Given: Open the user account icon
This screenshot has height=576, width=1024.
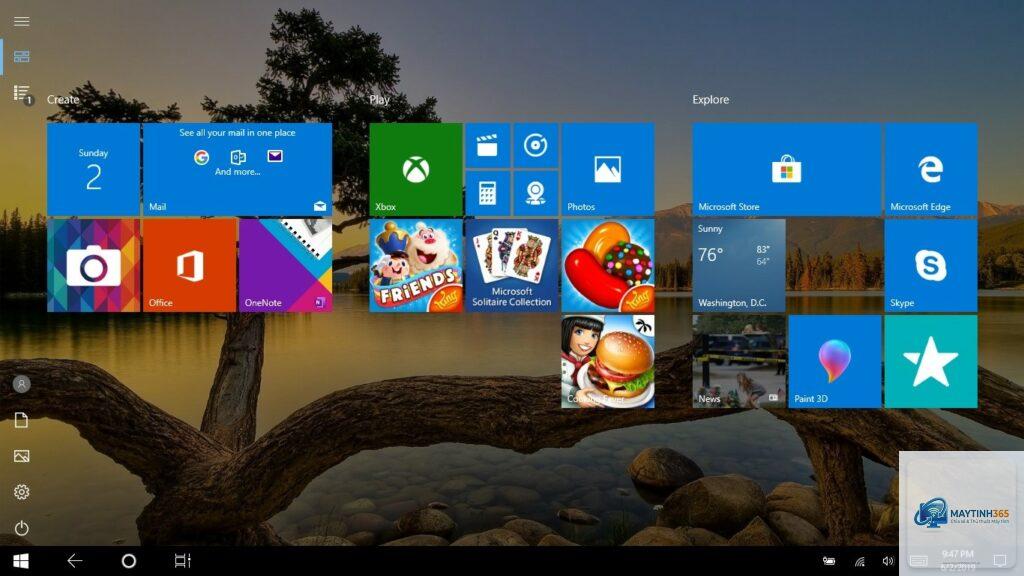Looking at the screenshot, I should (x=22, y=384).
